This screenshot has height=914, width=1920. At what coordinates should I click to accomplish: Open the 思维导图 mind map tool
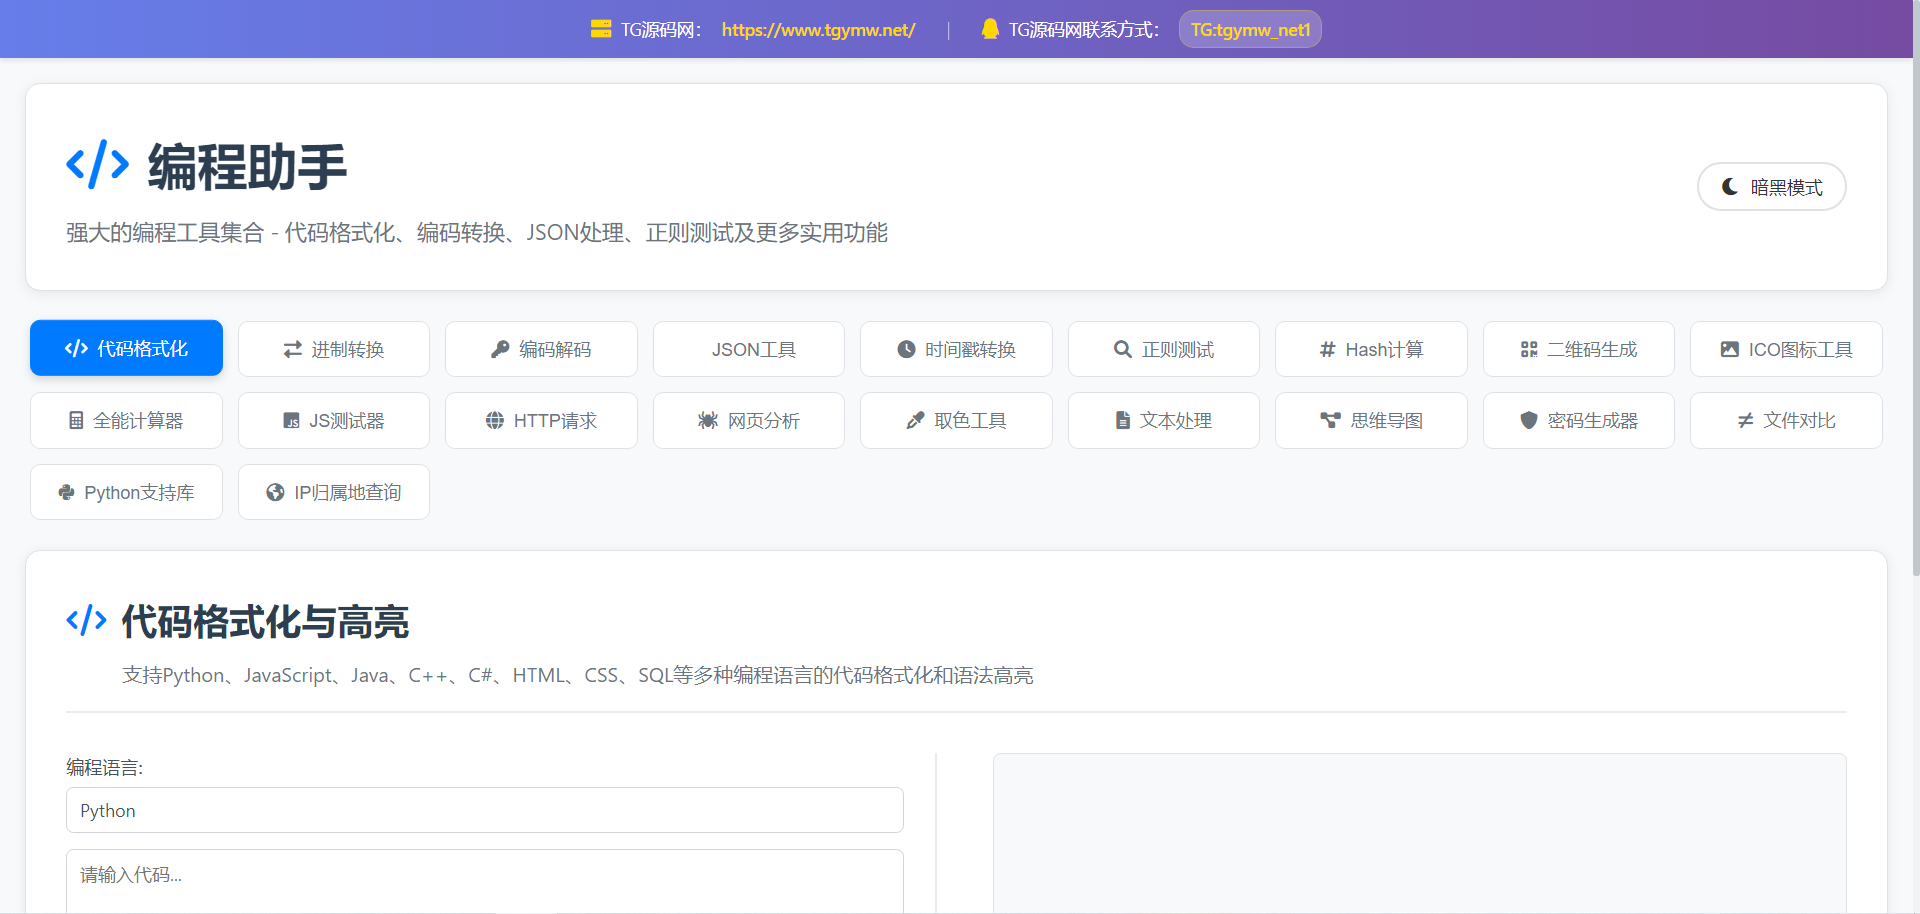click(1371, 421)
